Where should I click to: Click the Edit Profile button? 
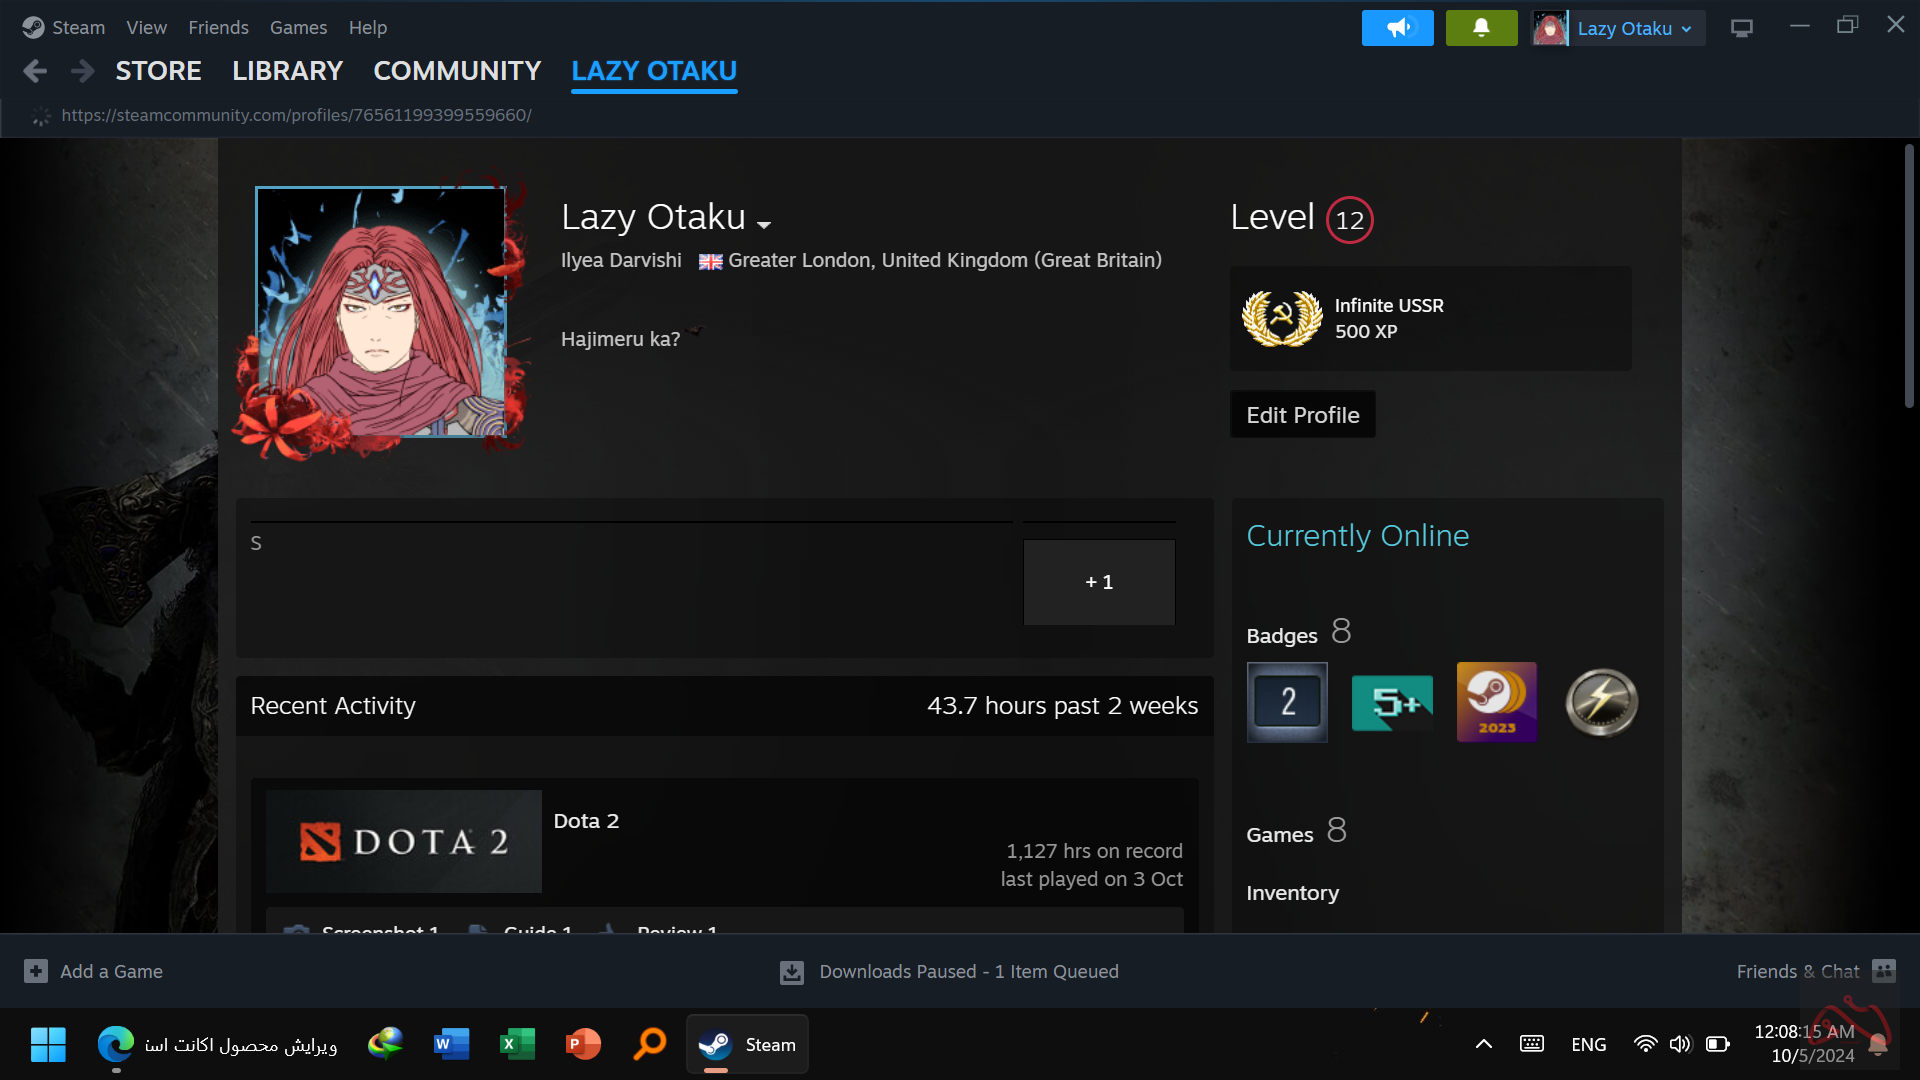pyautogui.click(x=1302, y=415)
